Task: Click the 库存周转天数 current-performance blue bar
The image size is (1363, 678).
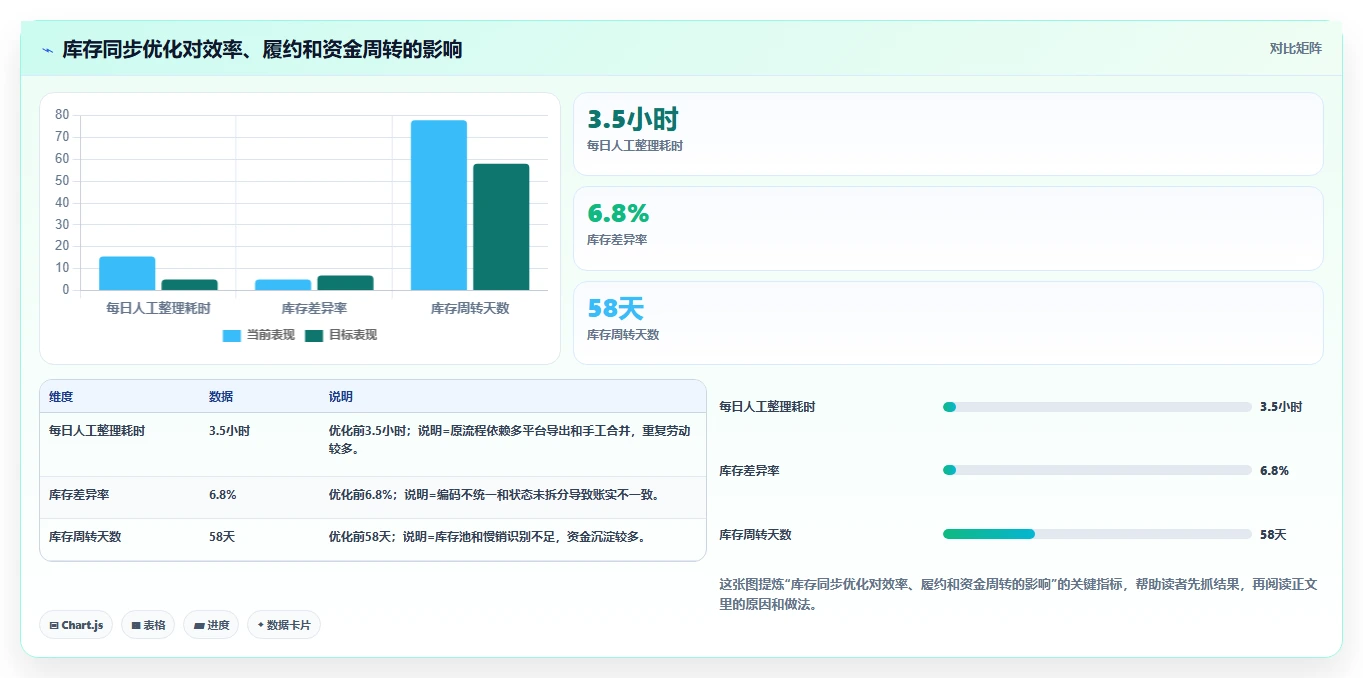Action: (439, 205)
